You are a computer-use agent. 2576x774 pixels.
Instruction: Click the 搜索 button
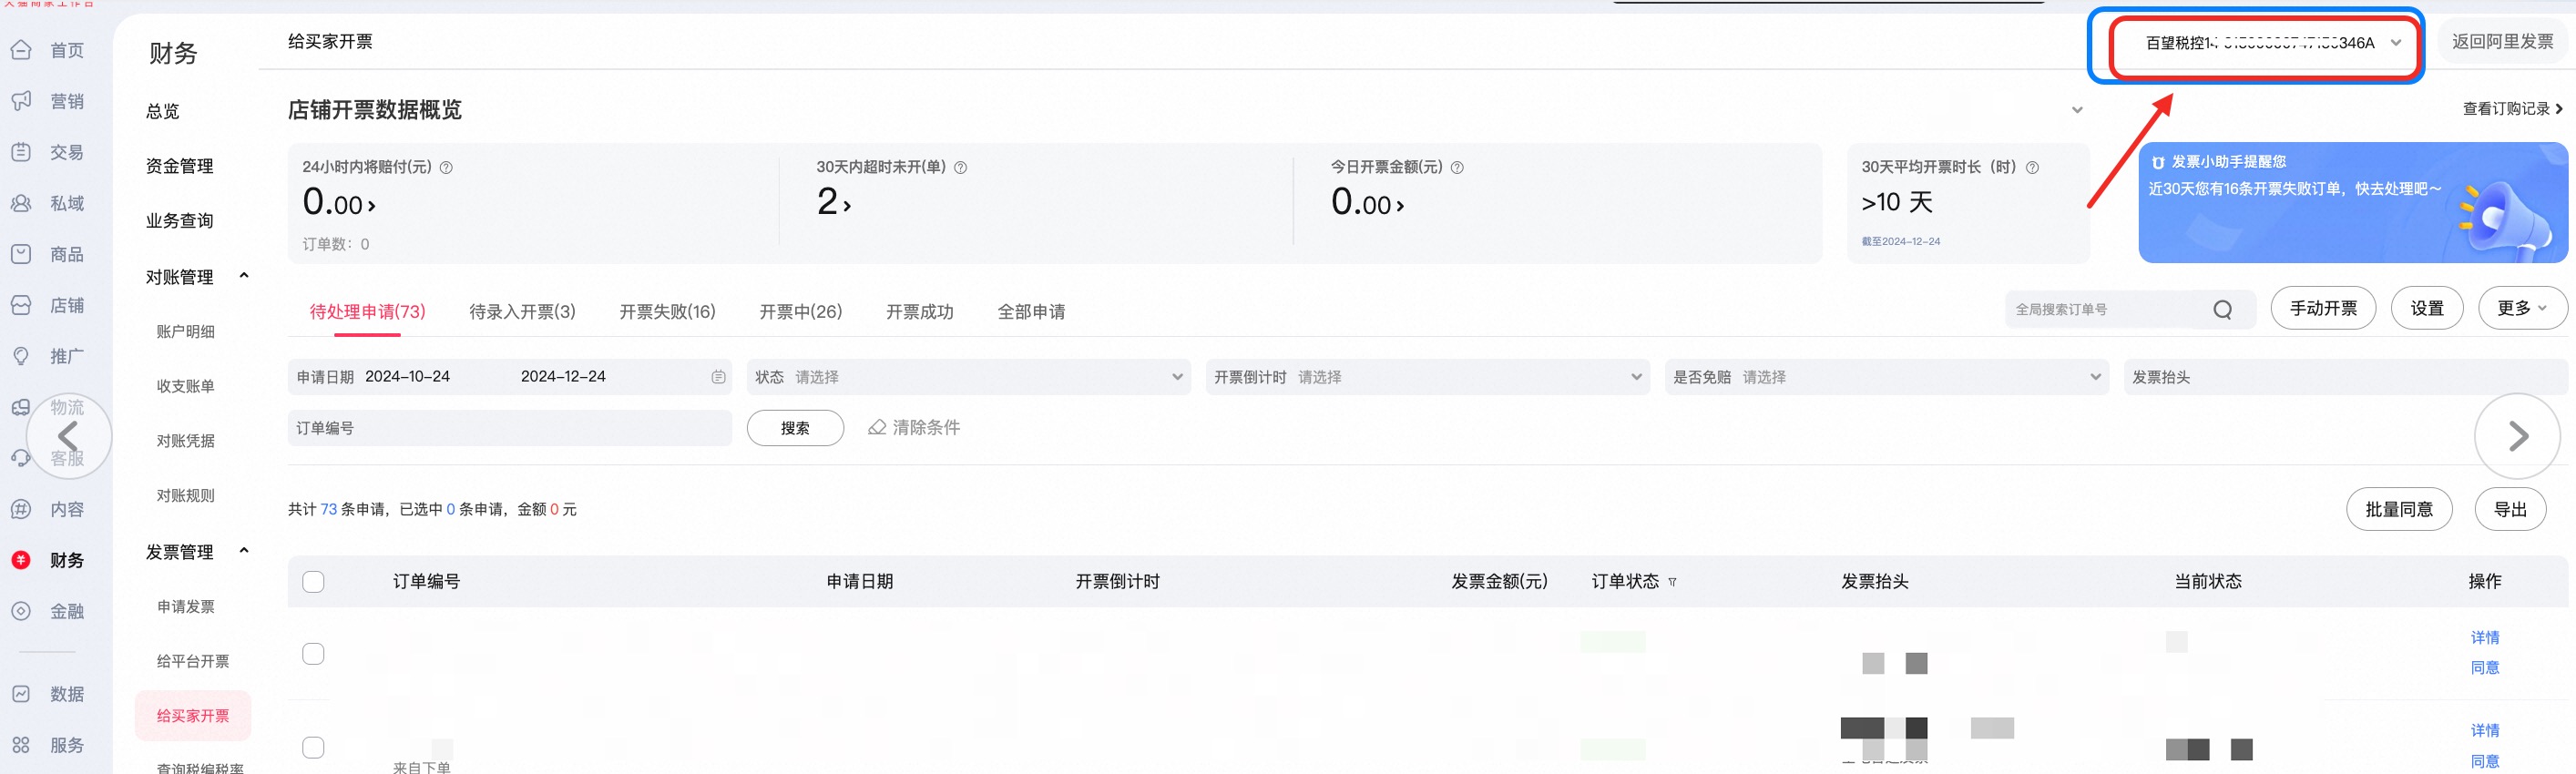click(x=795, y=428)
